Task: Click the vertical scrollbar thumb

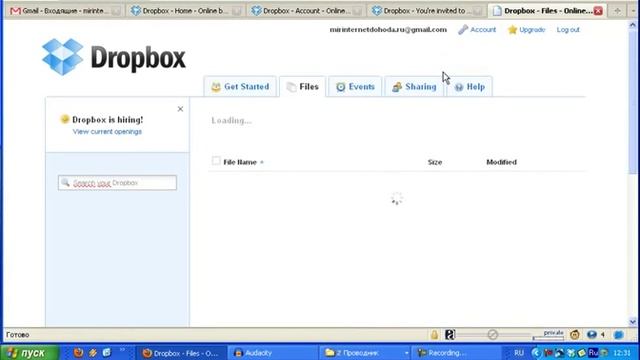Action: [x=632, y=102]
